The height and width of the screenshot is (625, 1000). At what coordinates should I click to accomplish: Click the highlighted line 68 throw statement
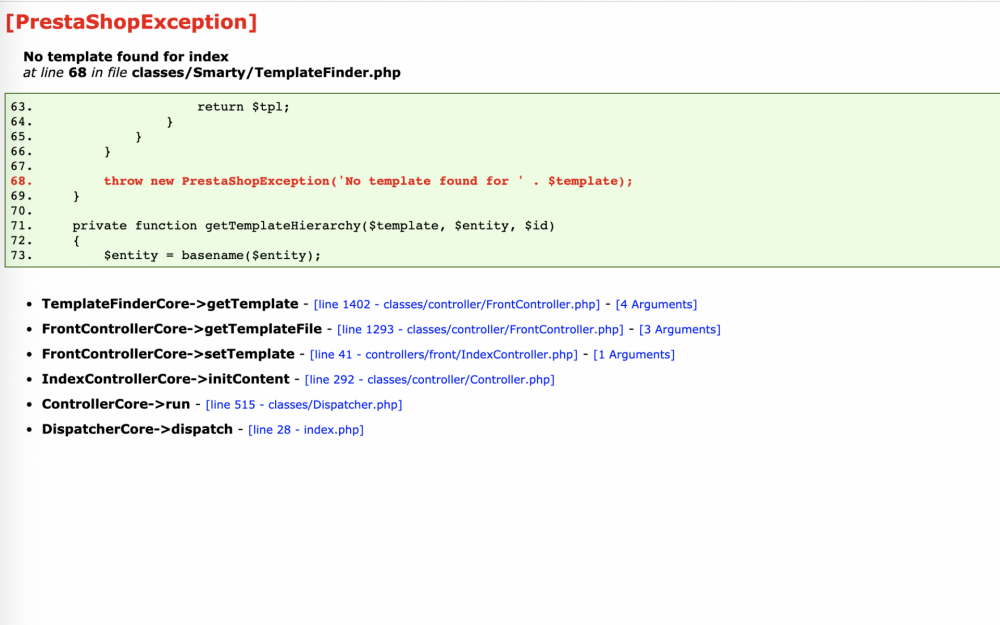[368, 181]
